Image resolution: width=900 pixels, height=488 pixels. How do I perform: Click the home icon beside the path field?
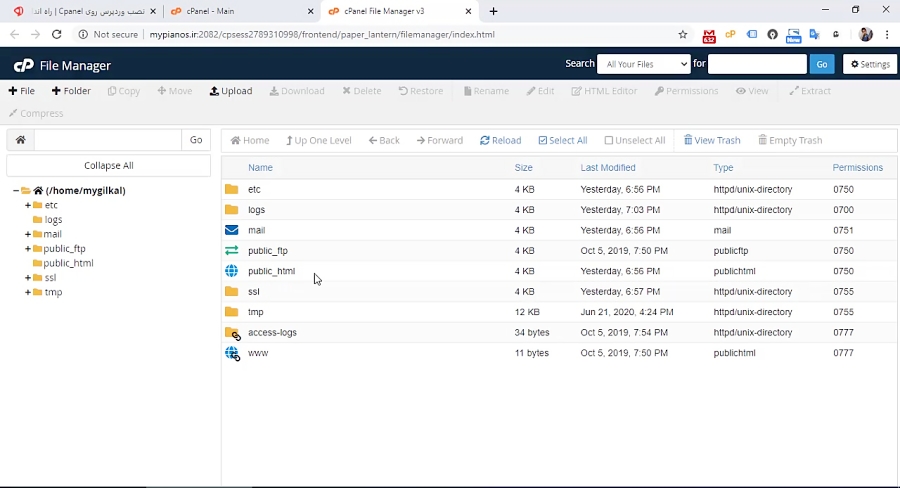point(20,140)
